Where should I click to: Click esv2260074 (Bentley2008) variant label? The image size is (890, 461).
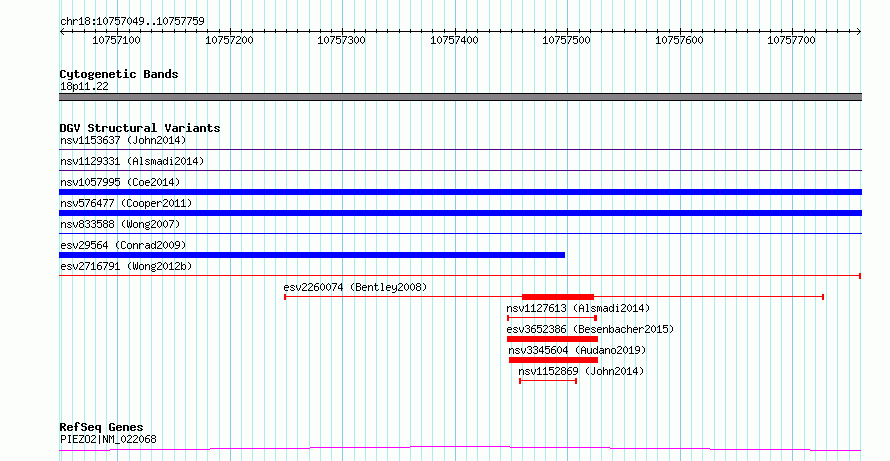point(355,287)
